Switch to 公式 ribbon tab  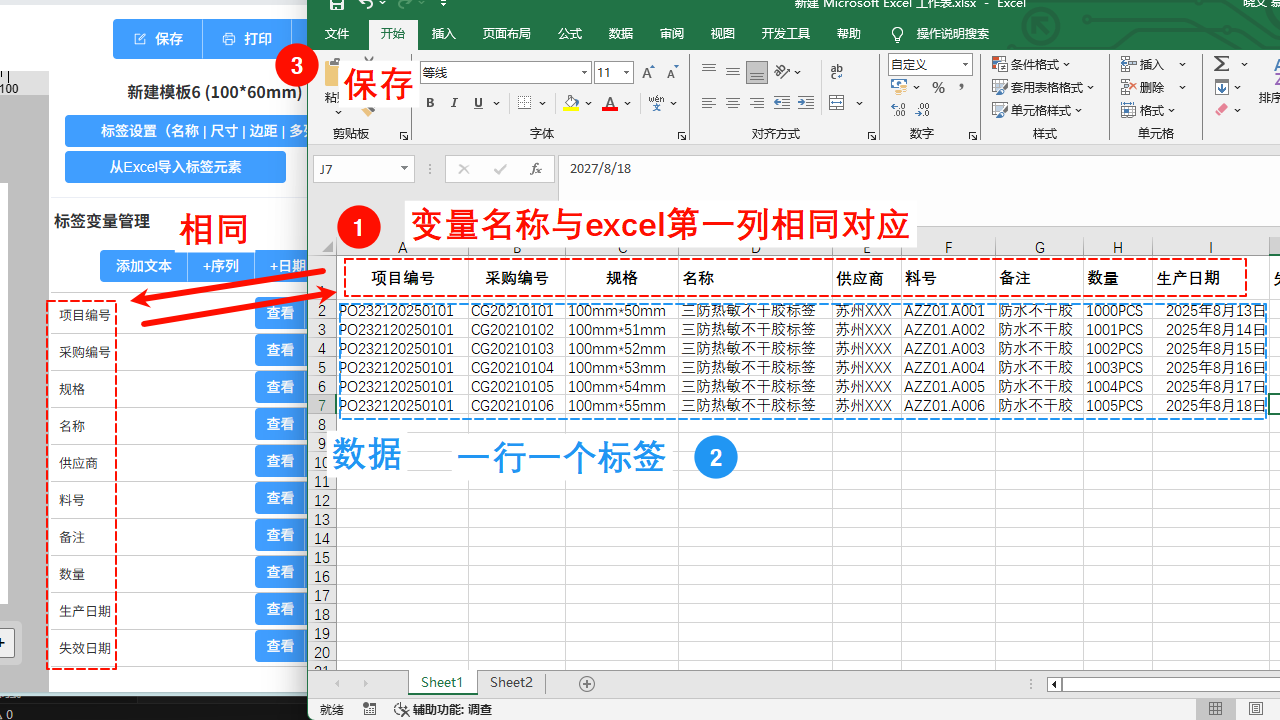570,34
